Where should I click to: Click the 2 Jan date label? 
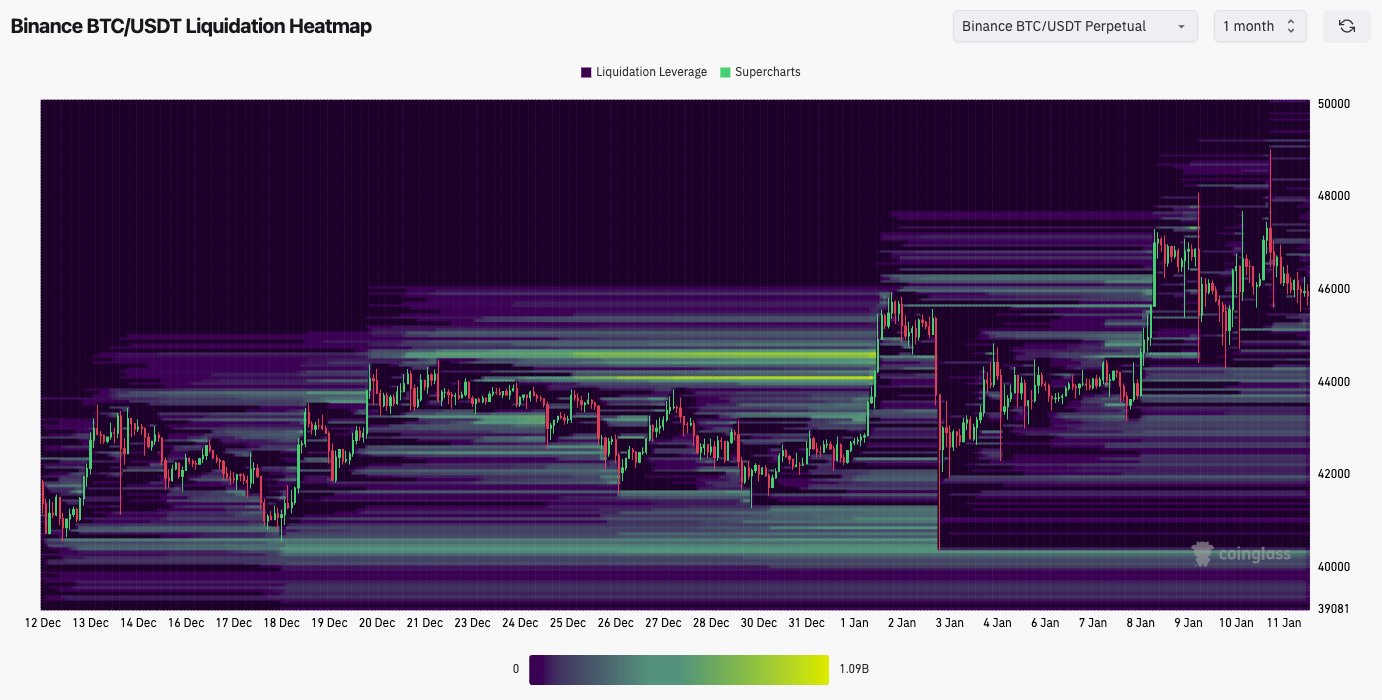(x=901, y=623)
